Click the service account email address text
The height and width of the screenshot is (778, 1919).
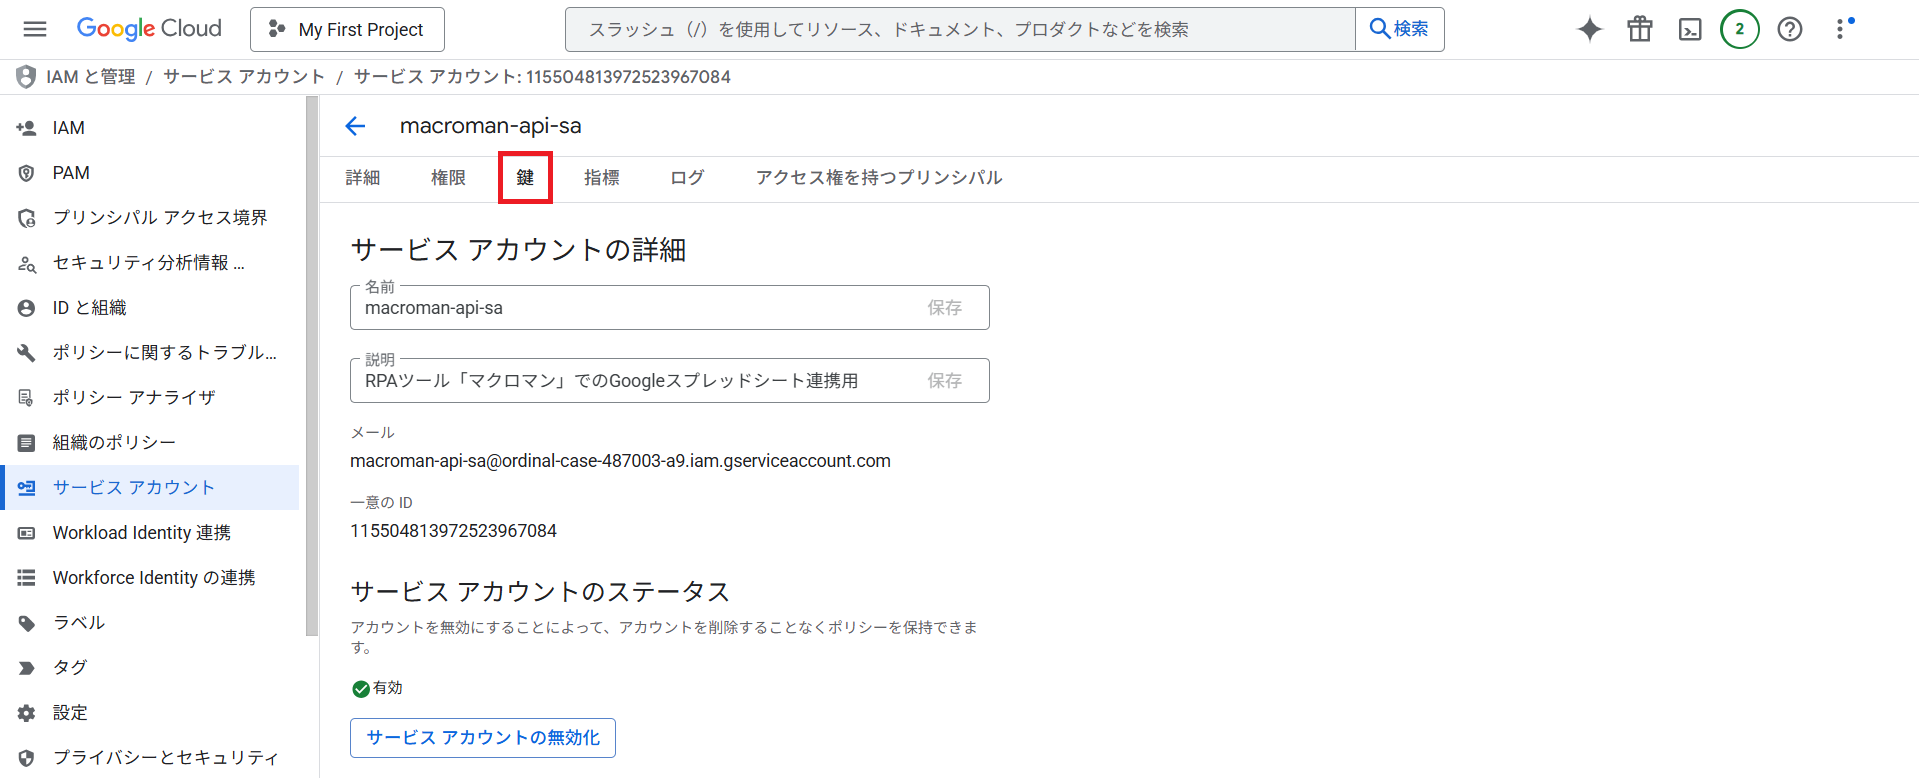click(x=620, y=461)
